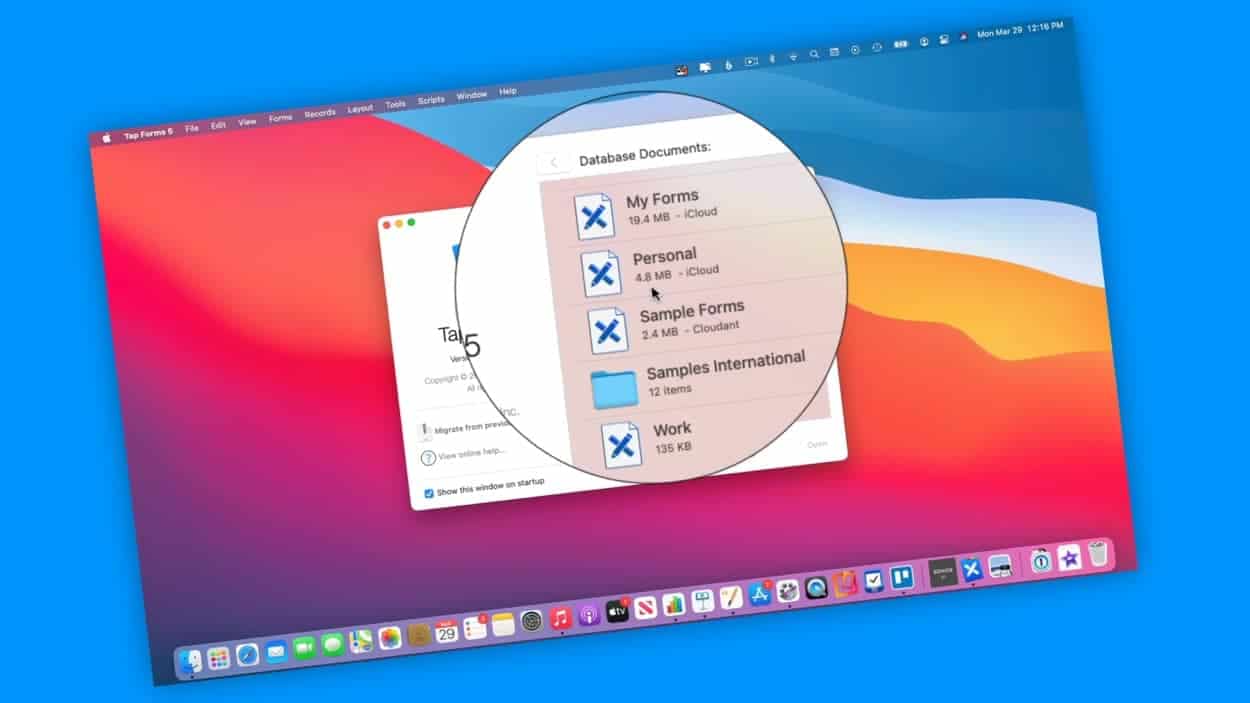This screenshot has width=1250, height=703.
Task: Toggle Show this window on startup
Action: [429, 493]
